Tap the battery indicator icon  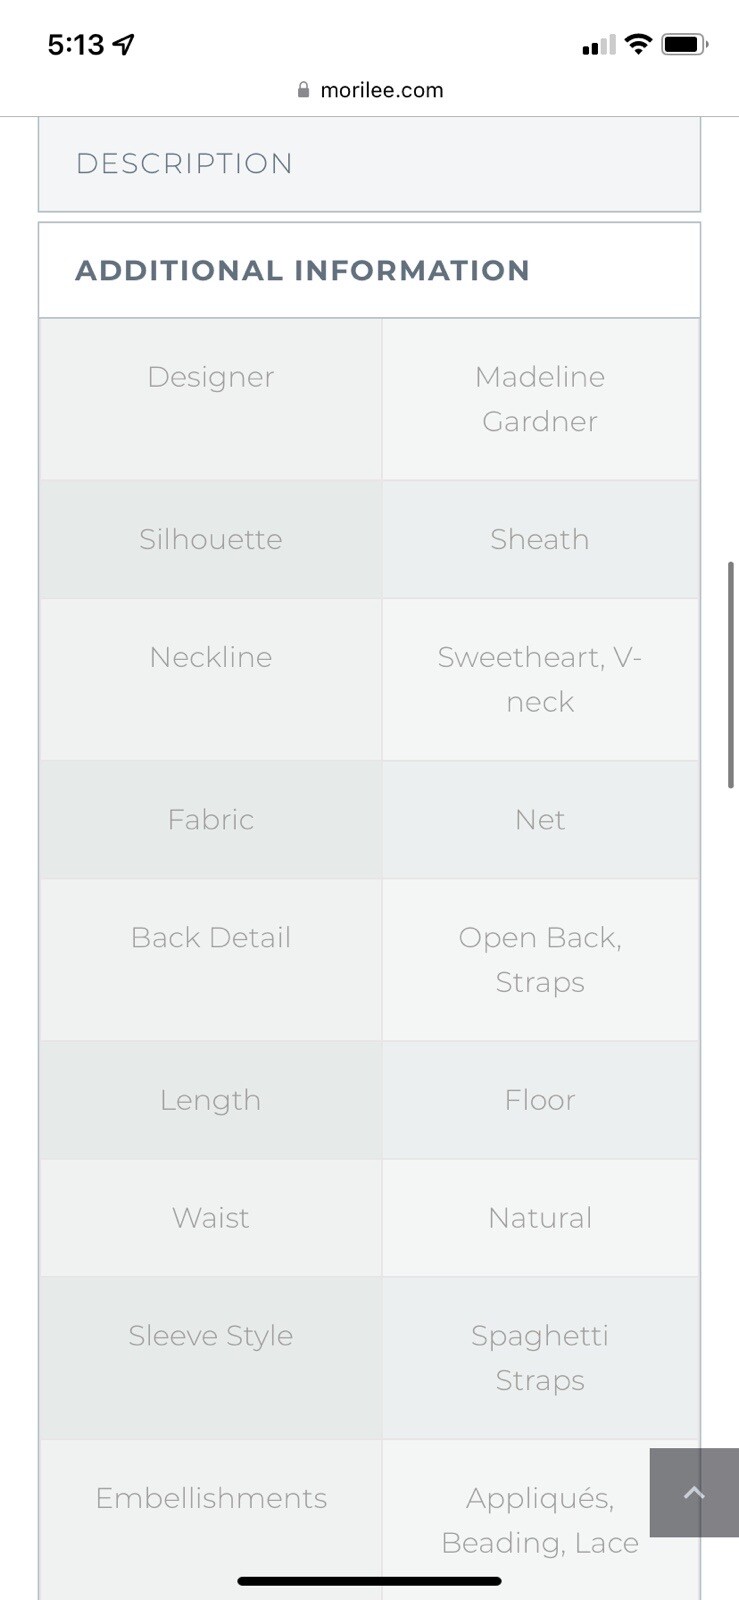click(685, 44)
